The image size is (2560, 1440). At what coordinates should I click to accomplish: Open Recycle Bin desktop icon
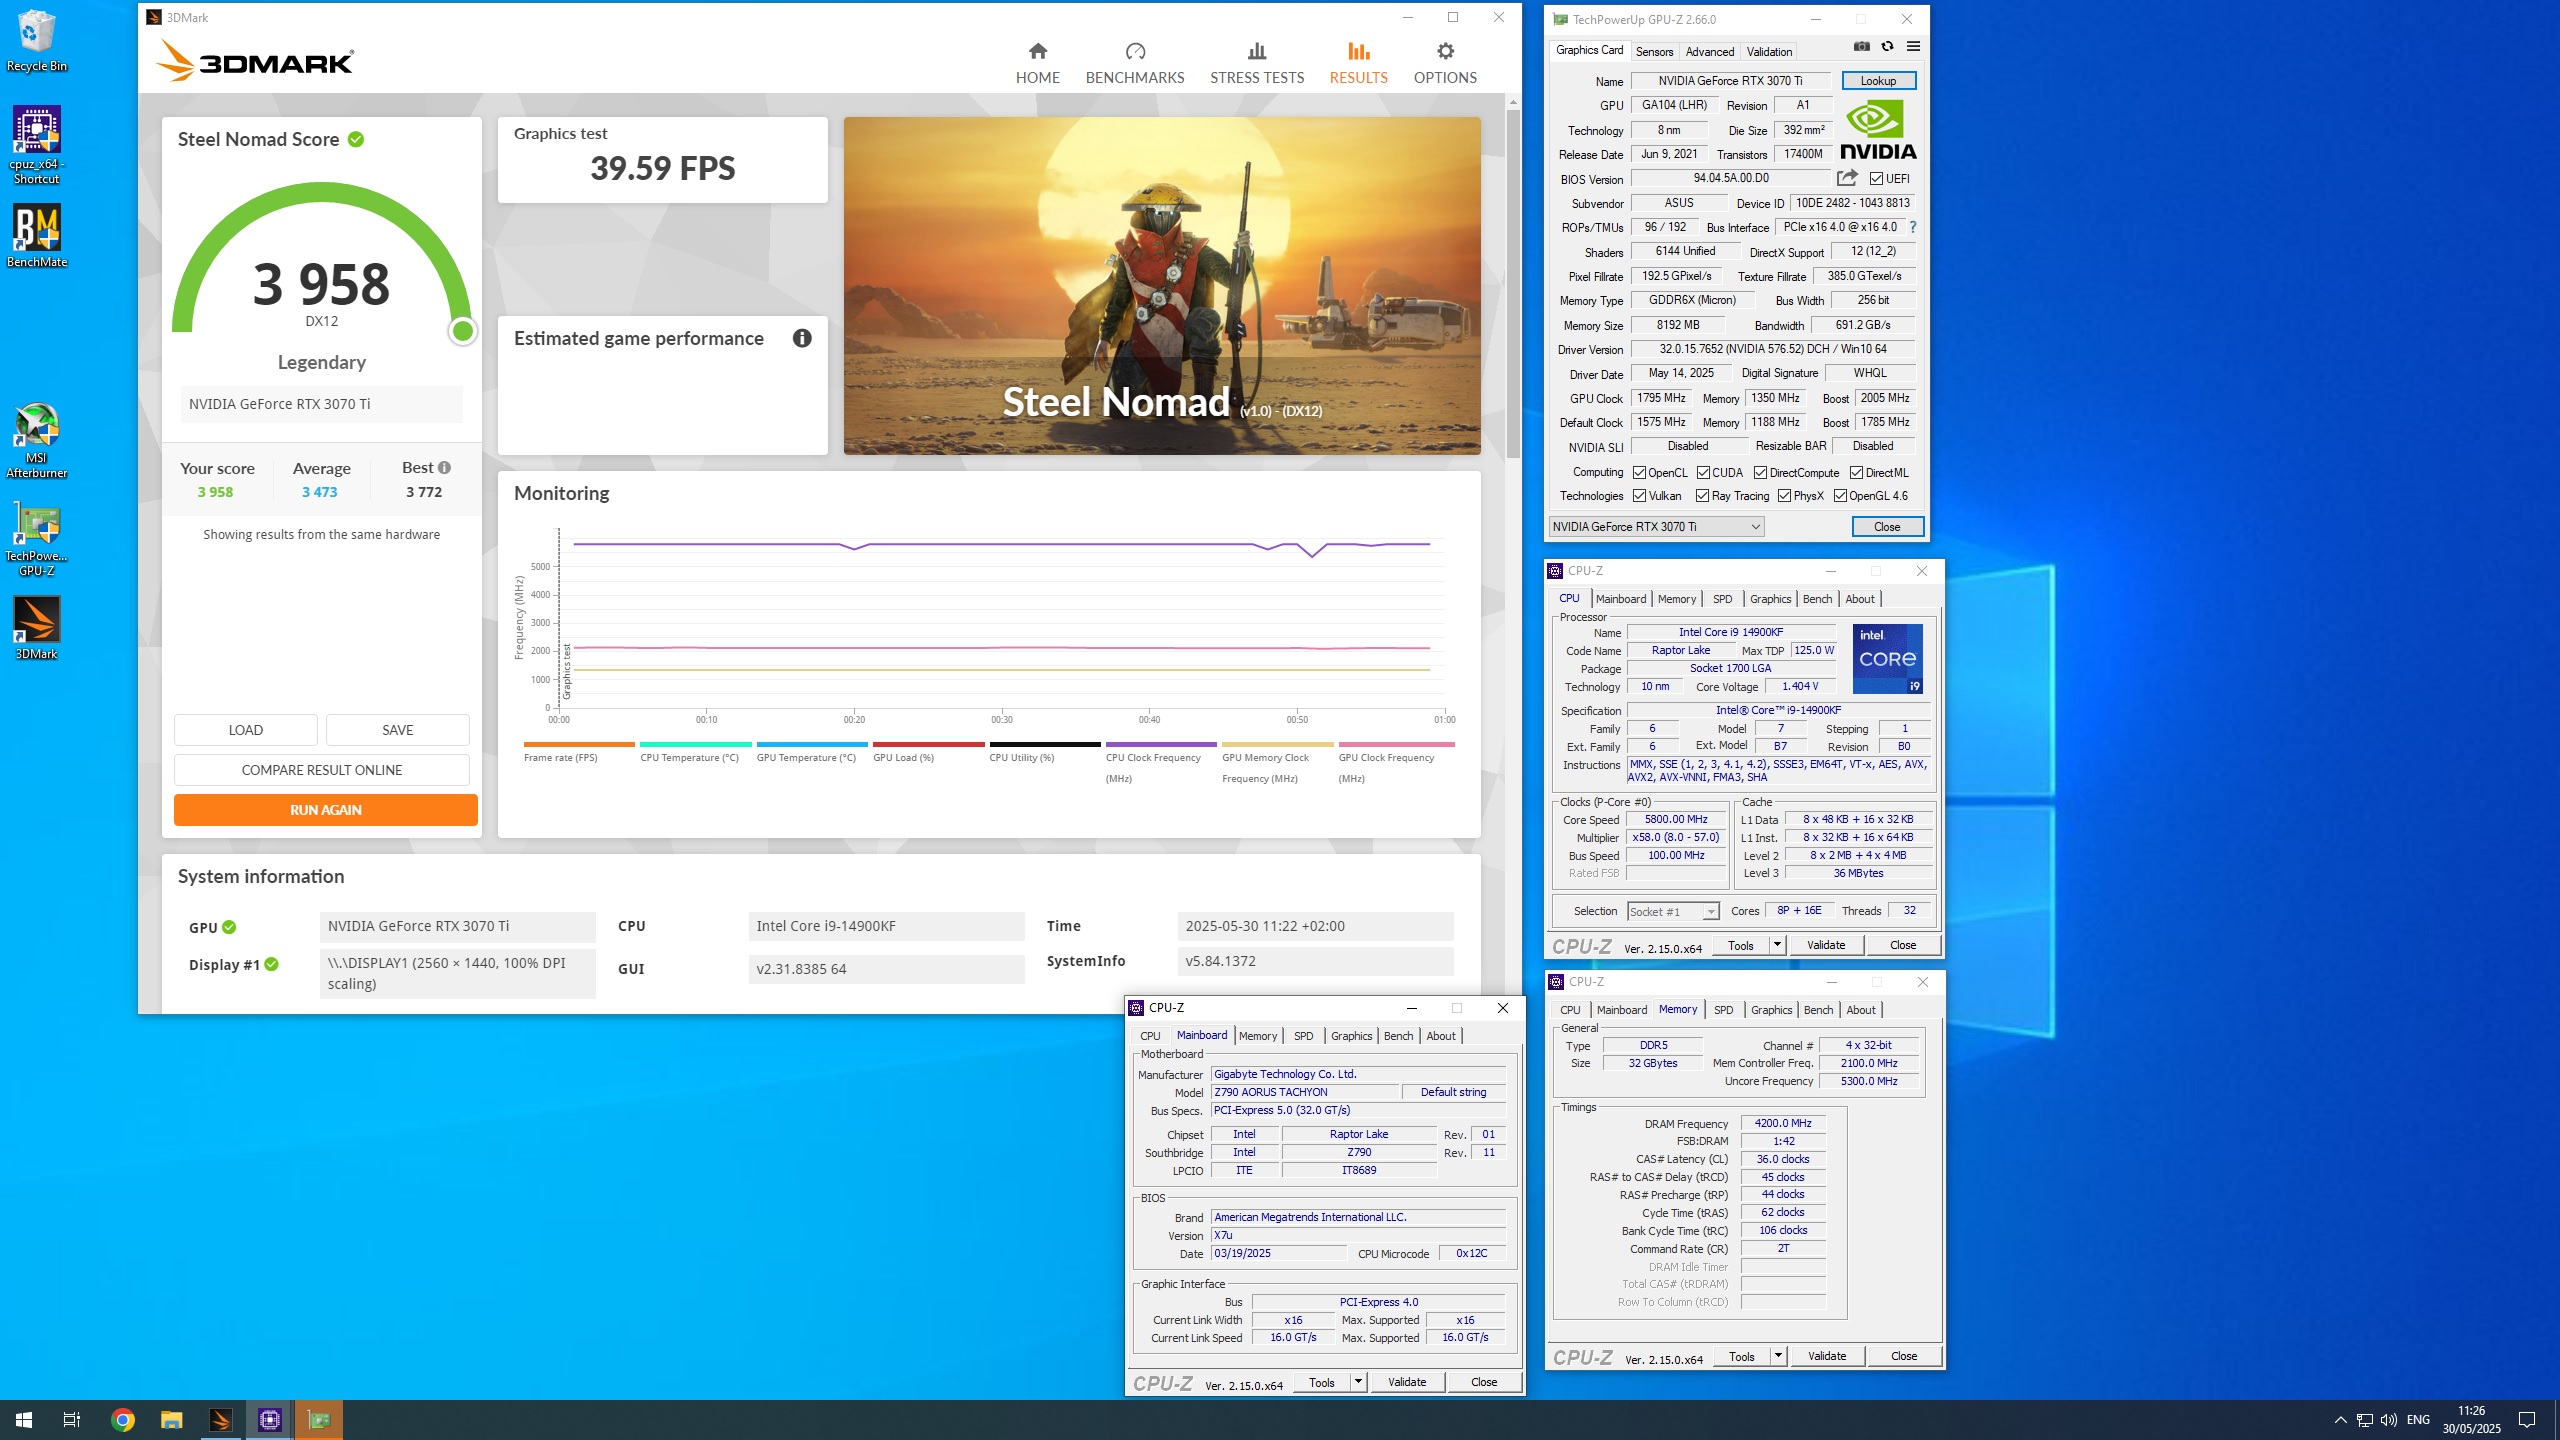point(37,41)
